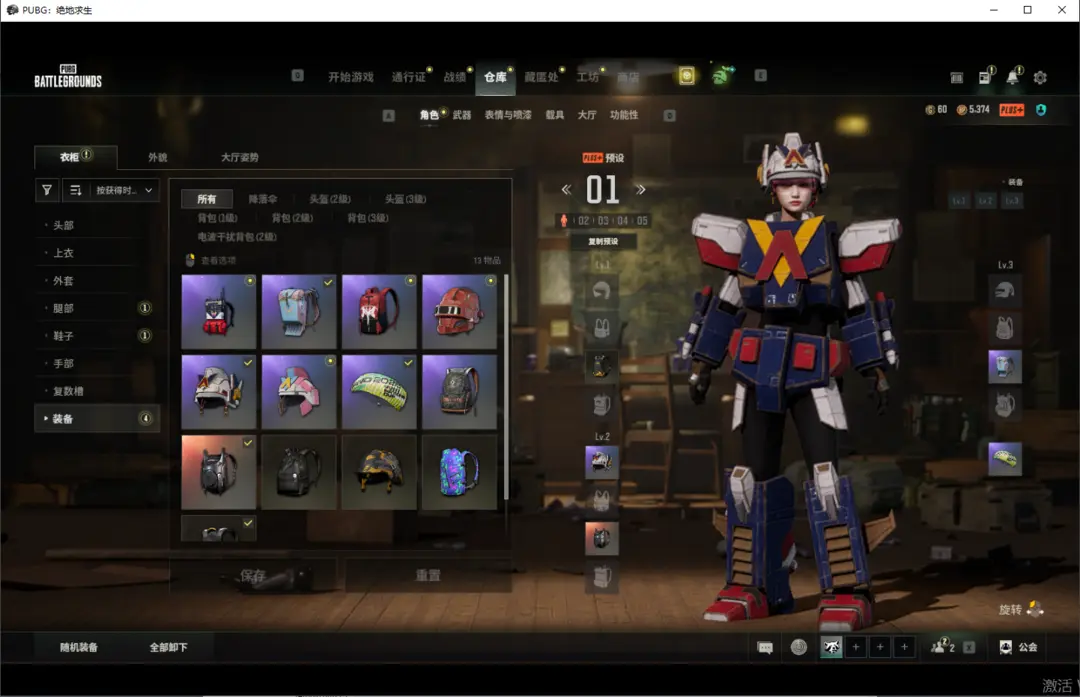The width and height of the screenshot is (1080, 697).
Task: Select the green-yellow parachute item
Action: [x=379, y=392]
